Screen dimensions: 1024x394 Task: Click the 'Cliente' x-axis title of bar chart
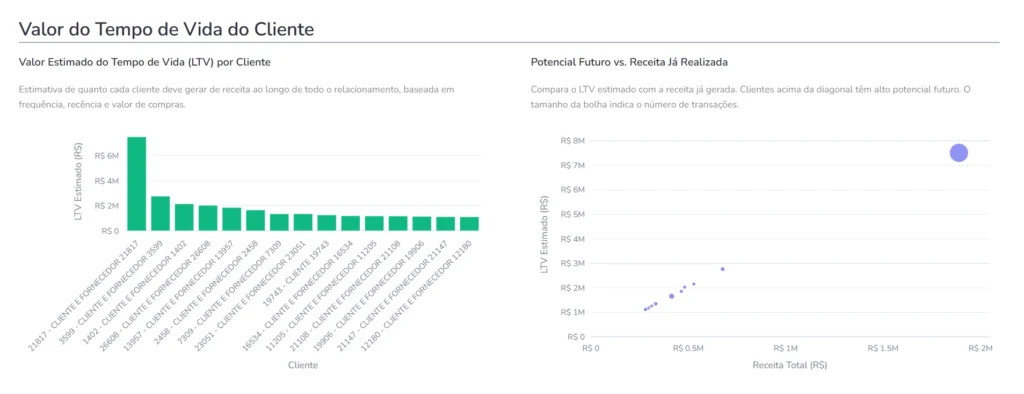(x=303, y=365)
